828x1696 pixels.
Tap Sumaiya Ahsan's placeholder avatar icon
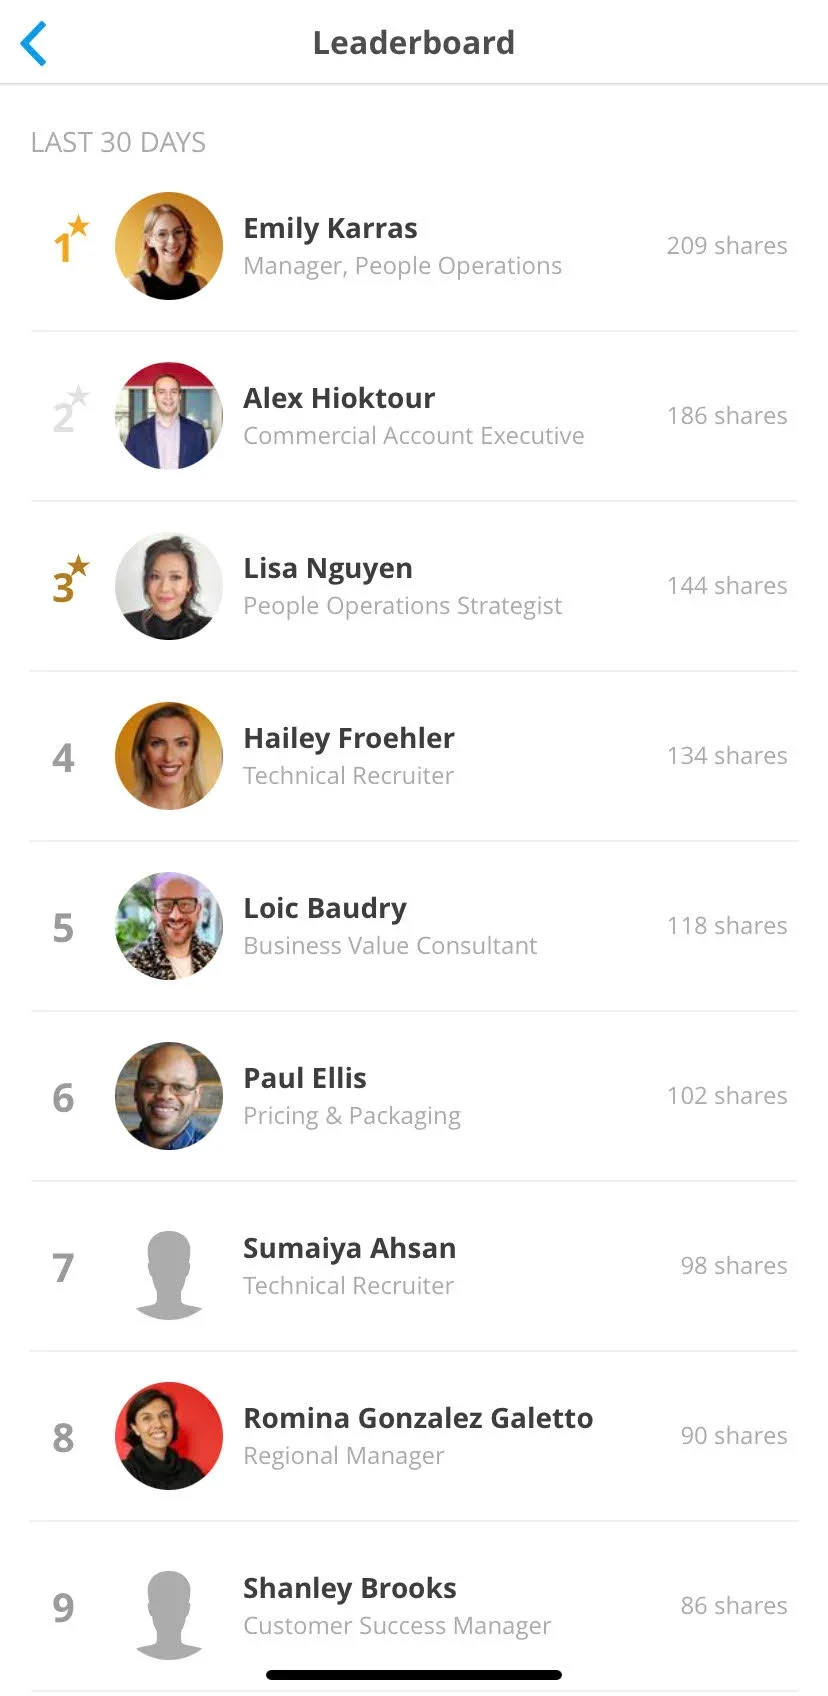[x=169, y=1274]
